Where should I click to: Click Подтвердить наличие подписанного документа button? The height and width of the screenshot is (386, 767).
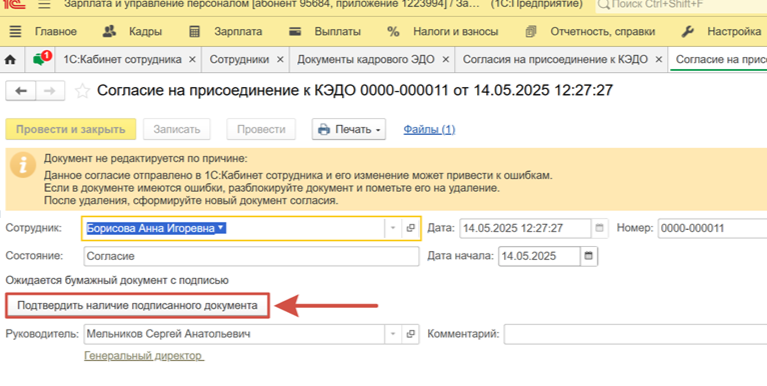click(x=137, y=306)
